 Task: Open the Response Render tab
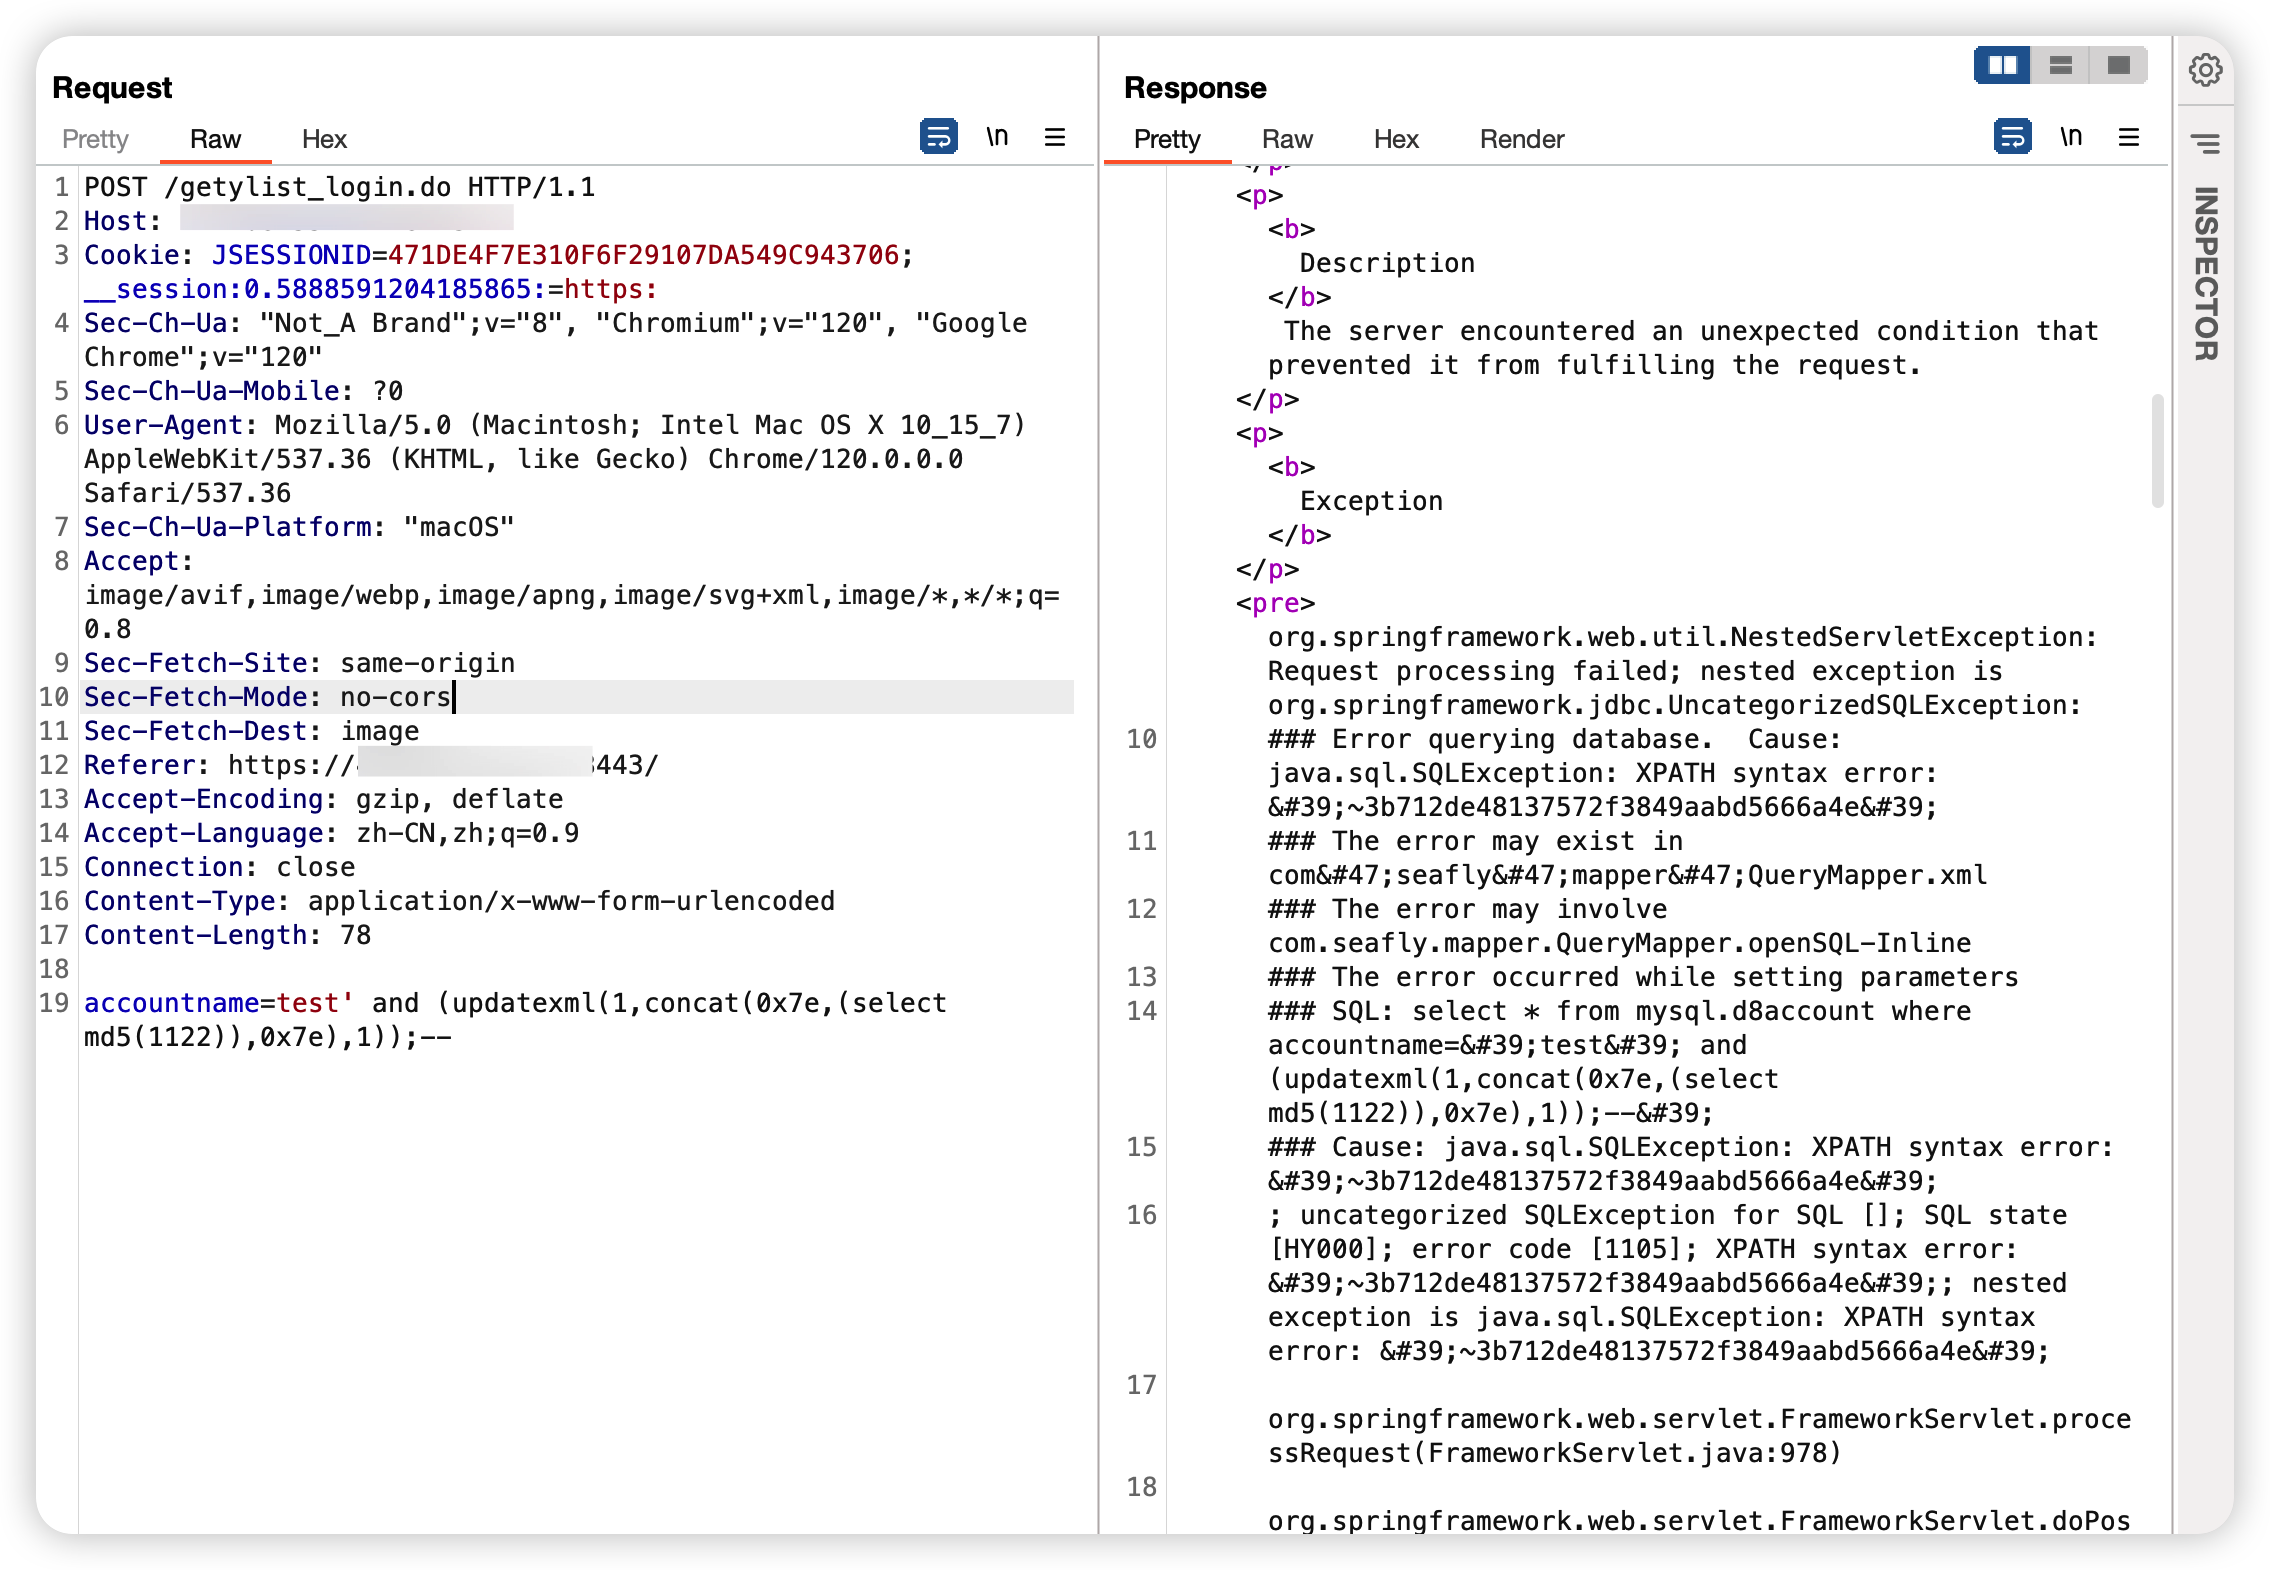[1521, 139]
